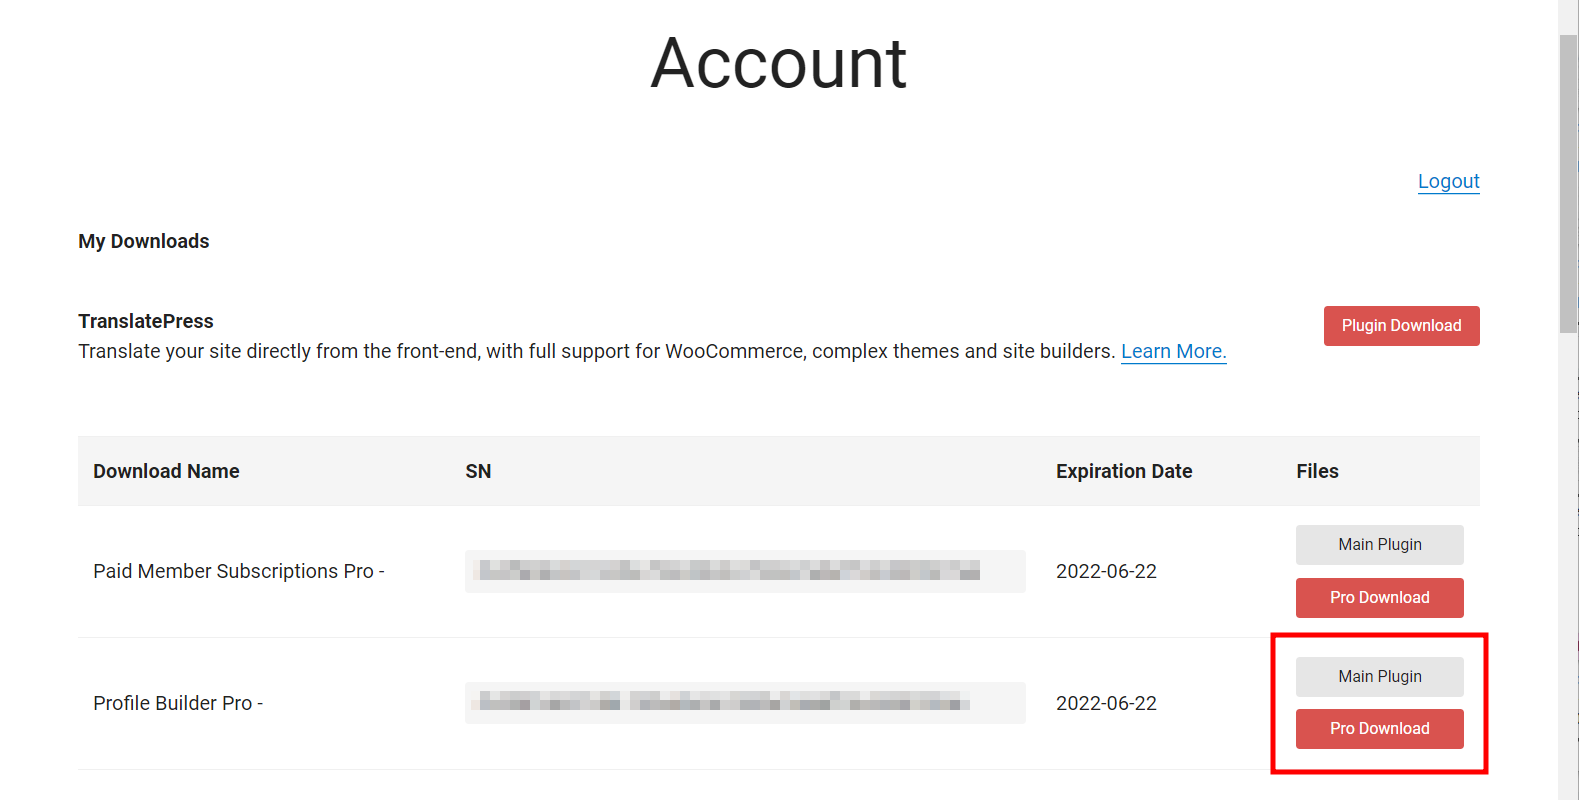Click Pro Download for Profile Builder Pro

[1379, 728]
